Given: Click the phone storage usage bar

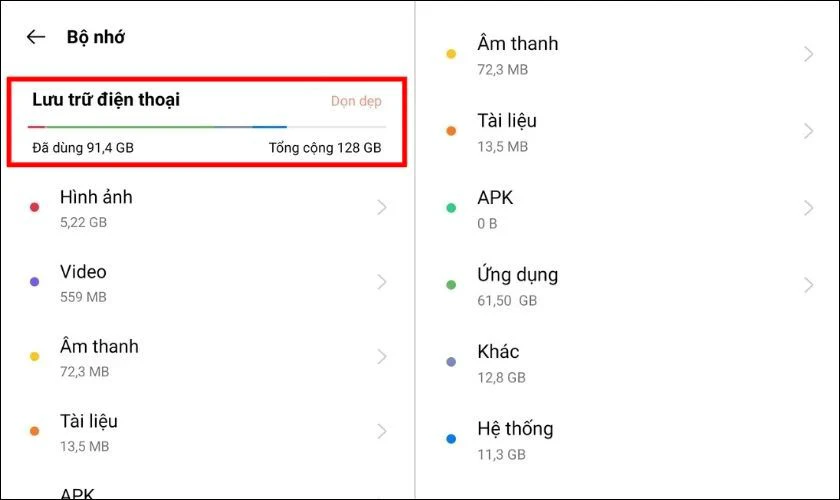Looking at the screenshot, I should click(207, 127).
